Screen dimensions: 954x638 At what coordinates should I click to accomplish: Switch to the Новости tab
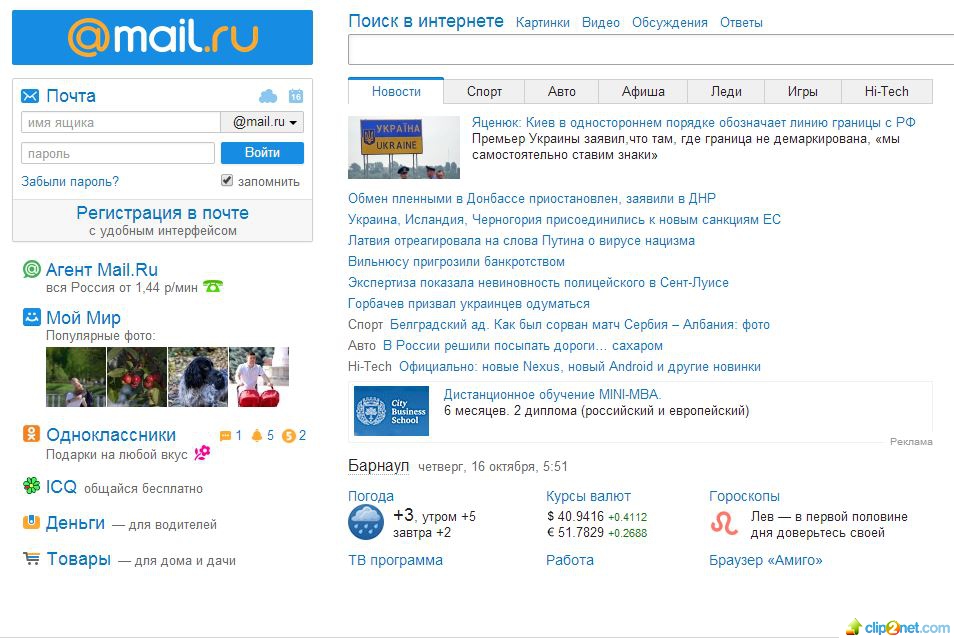click(x=396, y=91)
